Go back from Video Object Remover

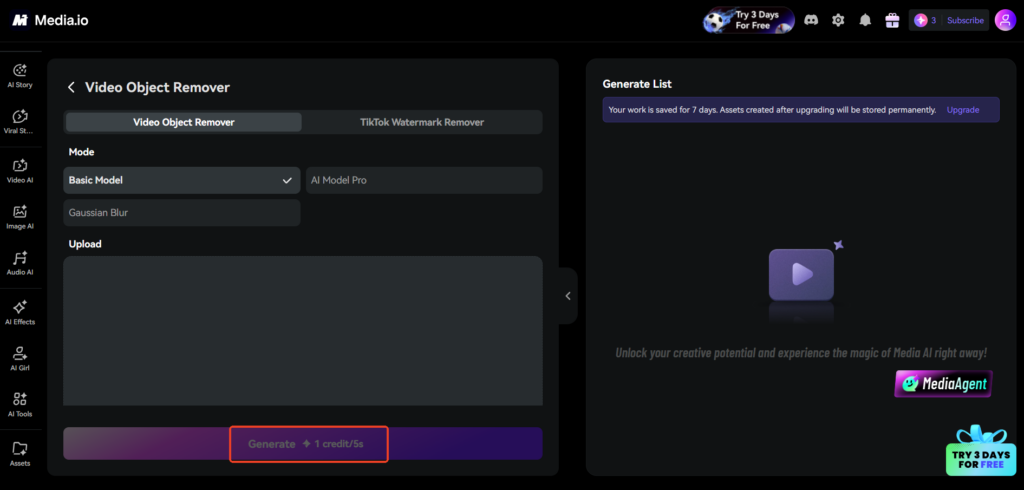pos(71,88)
